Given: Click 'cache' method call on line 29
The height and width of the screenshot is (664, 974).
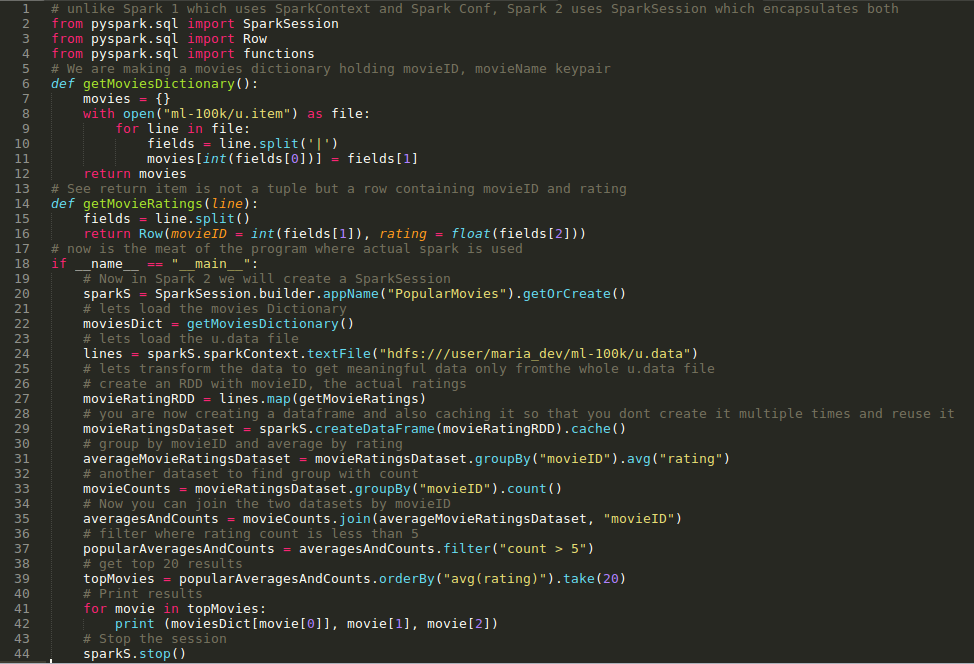Looking at the screenshot, I should 591,429.
